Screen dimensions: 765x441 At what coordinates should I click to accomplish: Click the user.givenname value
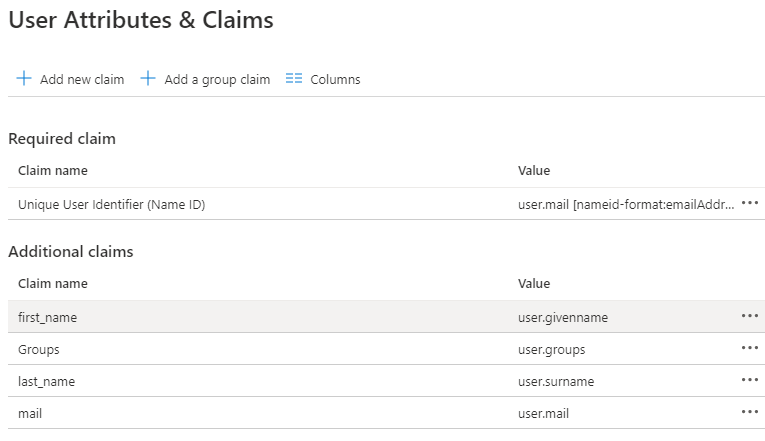click(562, 317)
